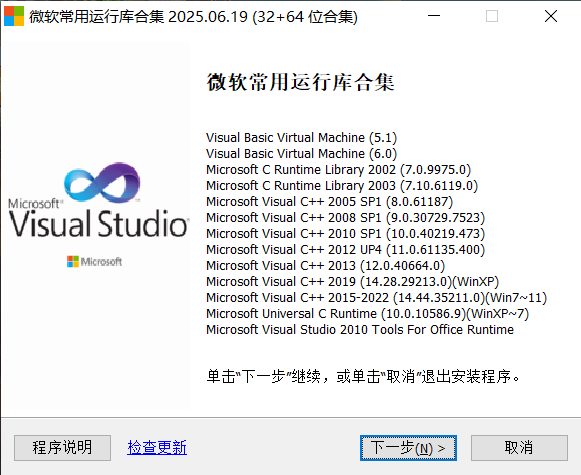Click the Visual C++ 2015-2022 entry

[x=376, y=298]
